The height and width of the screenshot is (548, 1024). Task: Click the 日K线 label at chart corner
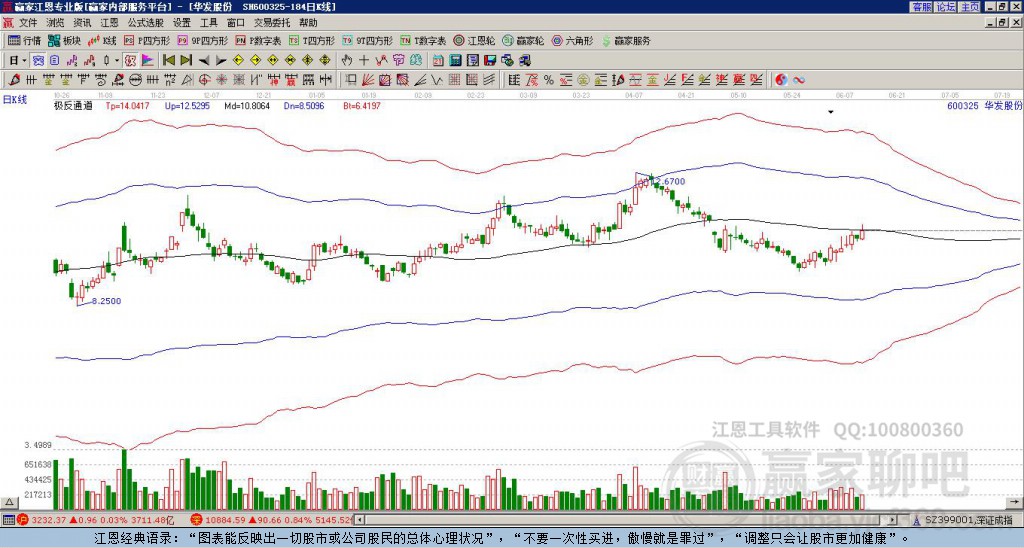click(15, 100)
